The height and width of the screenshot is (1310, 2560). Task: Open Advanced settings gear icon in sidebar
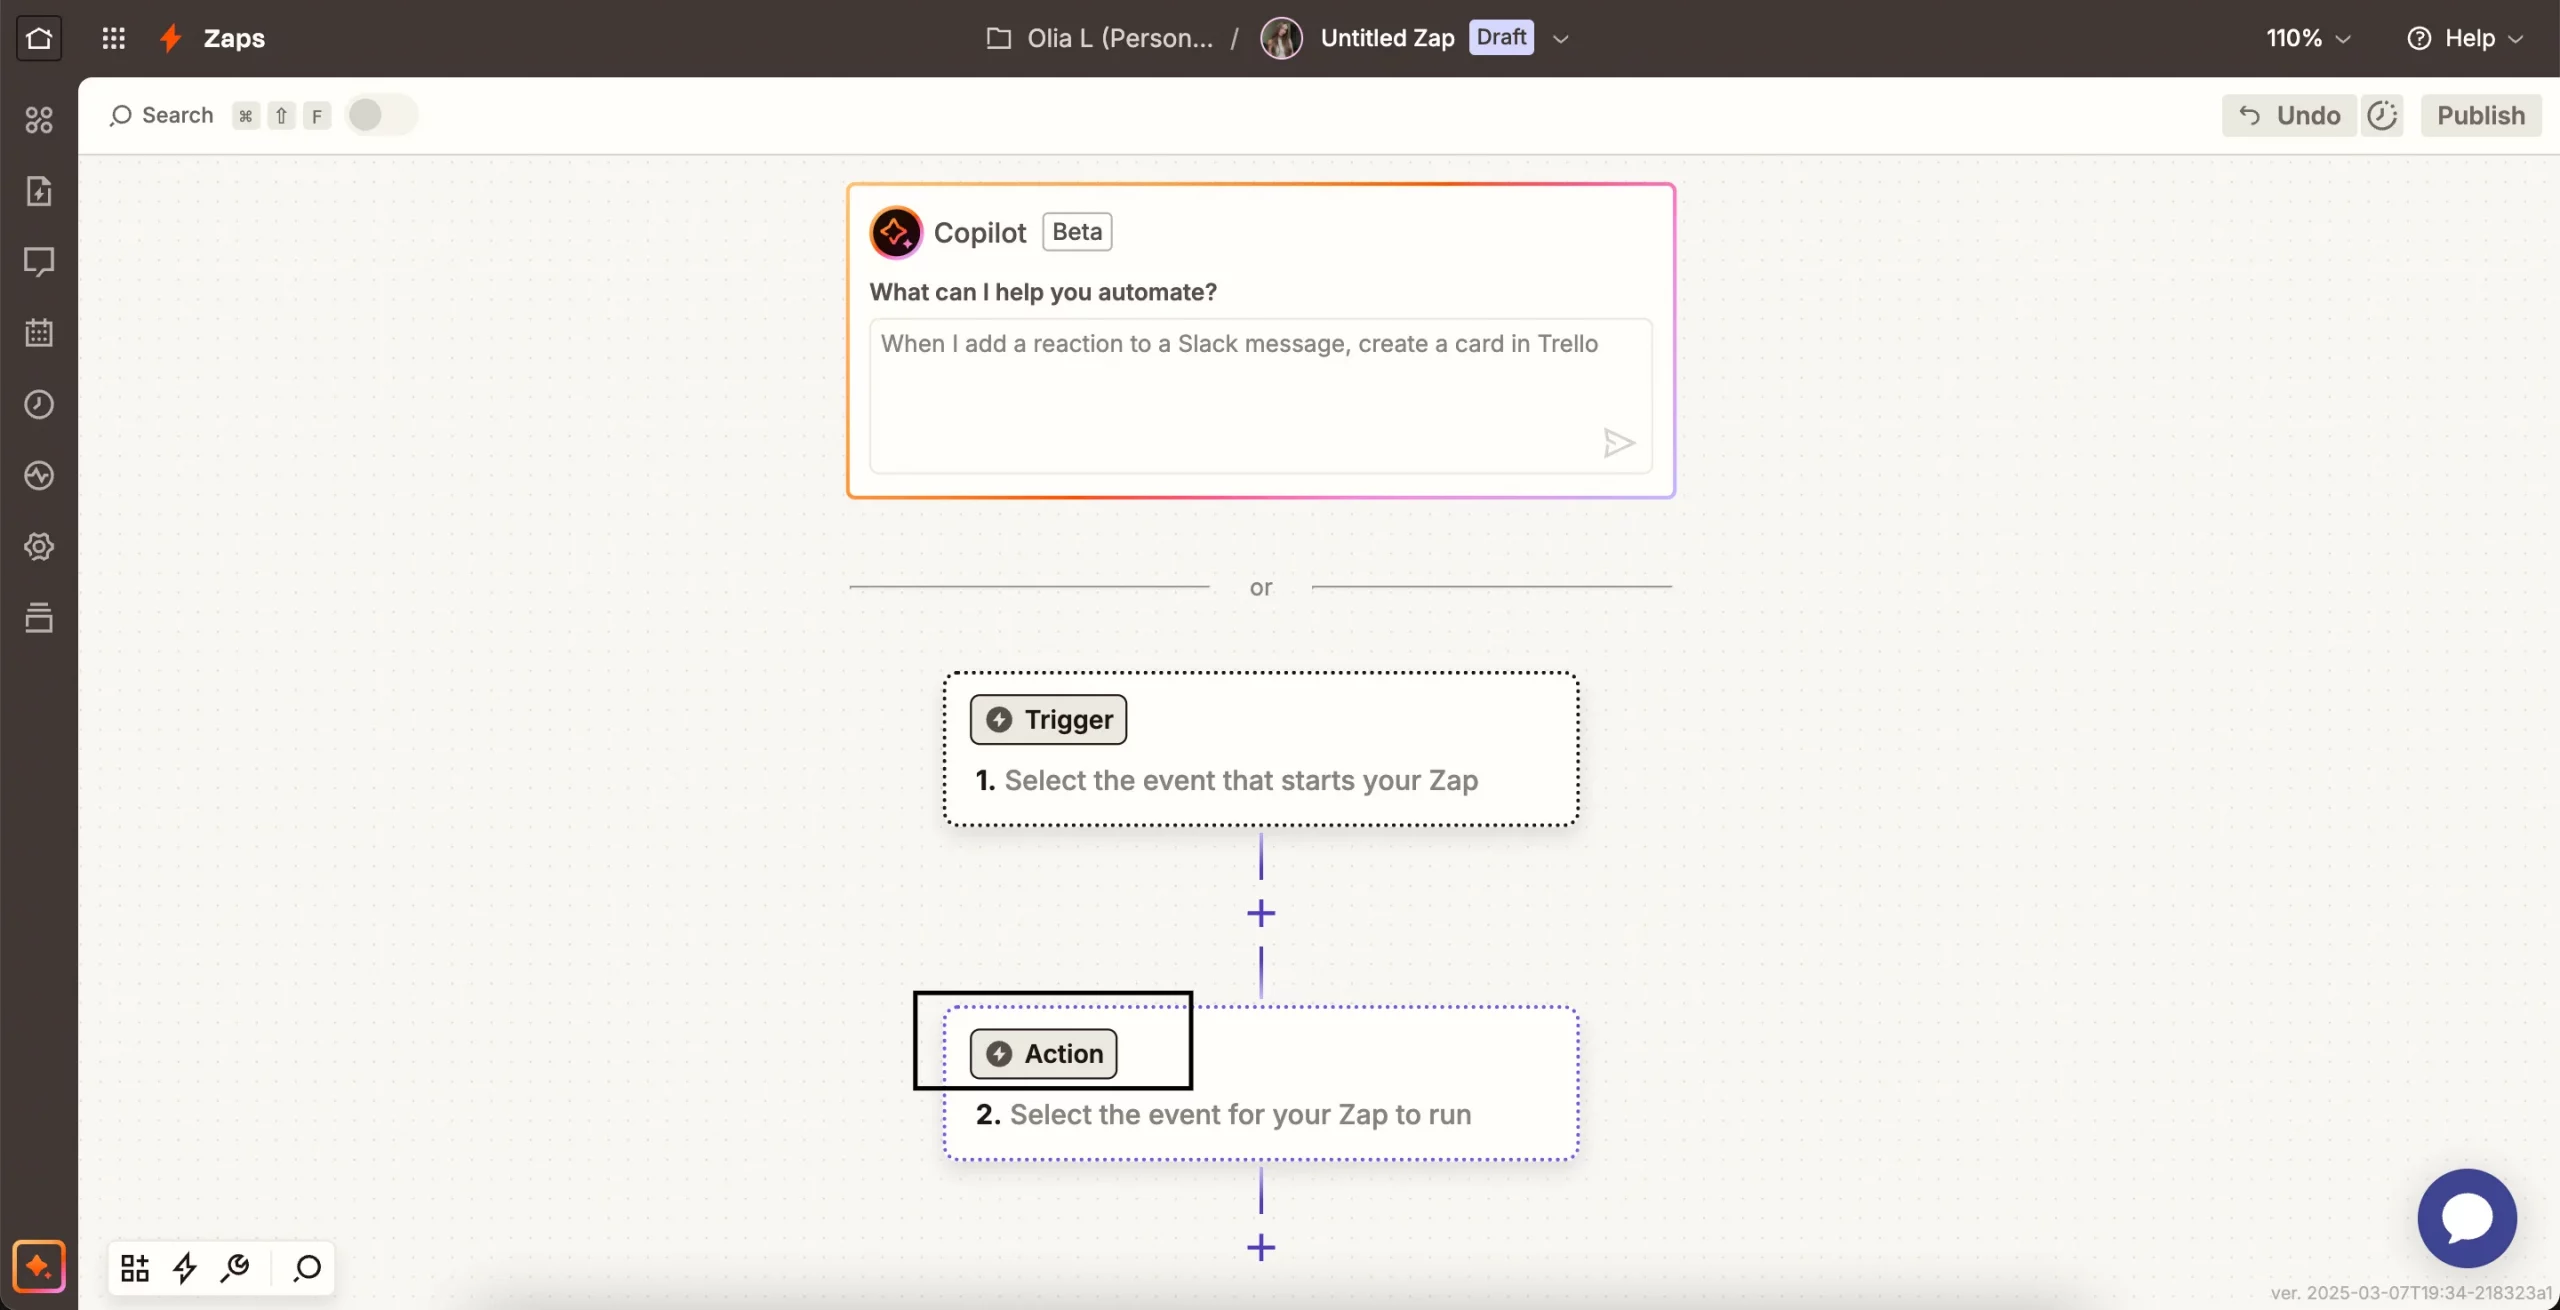pos(39,546)
